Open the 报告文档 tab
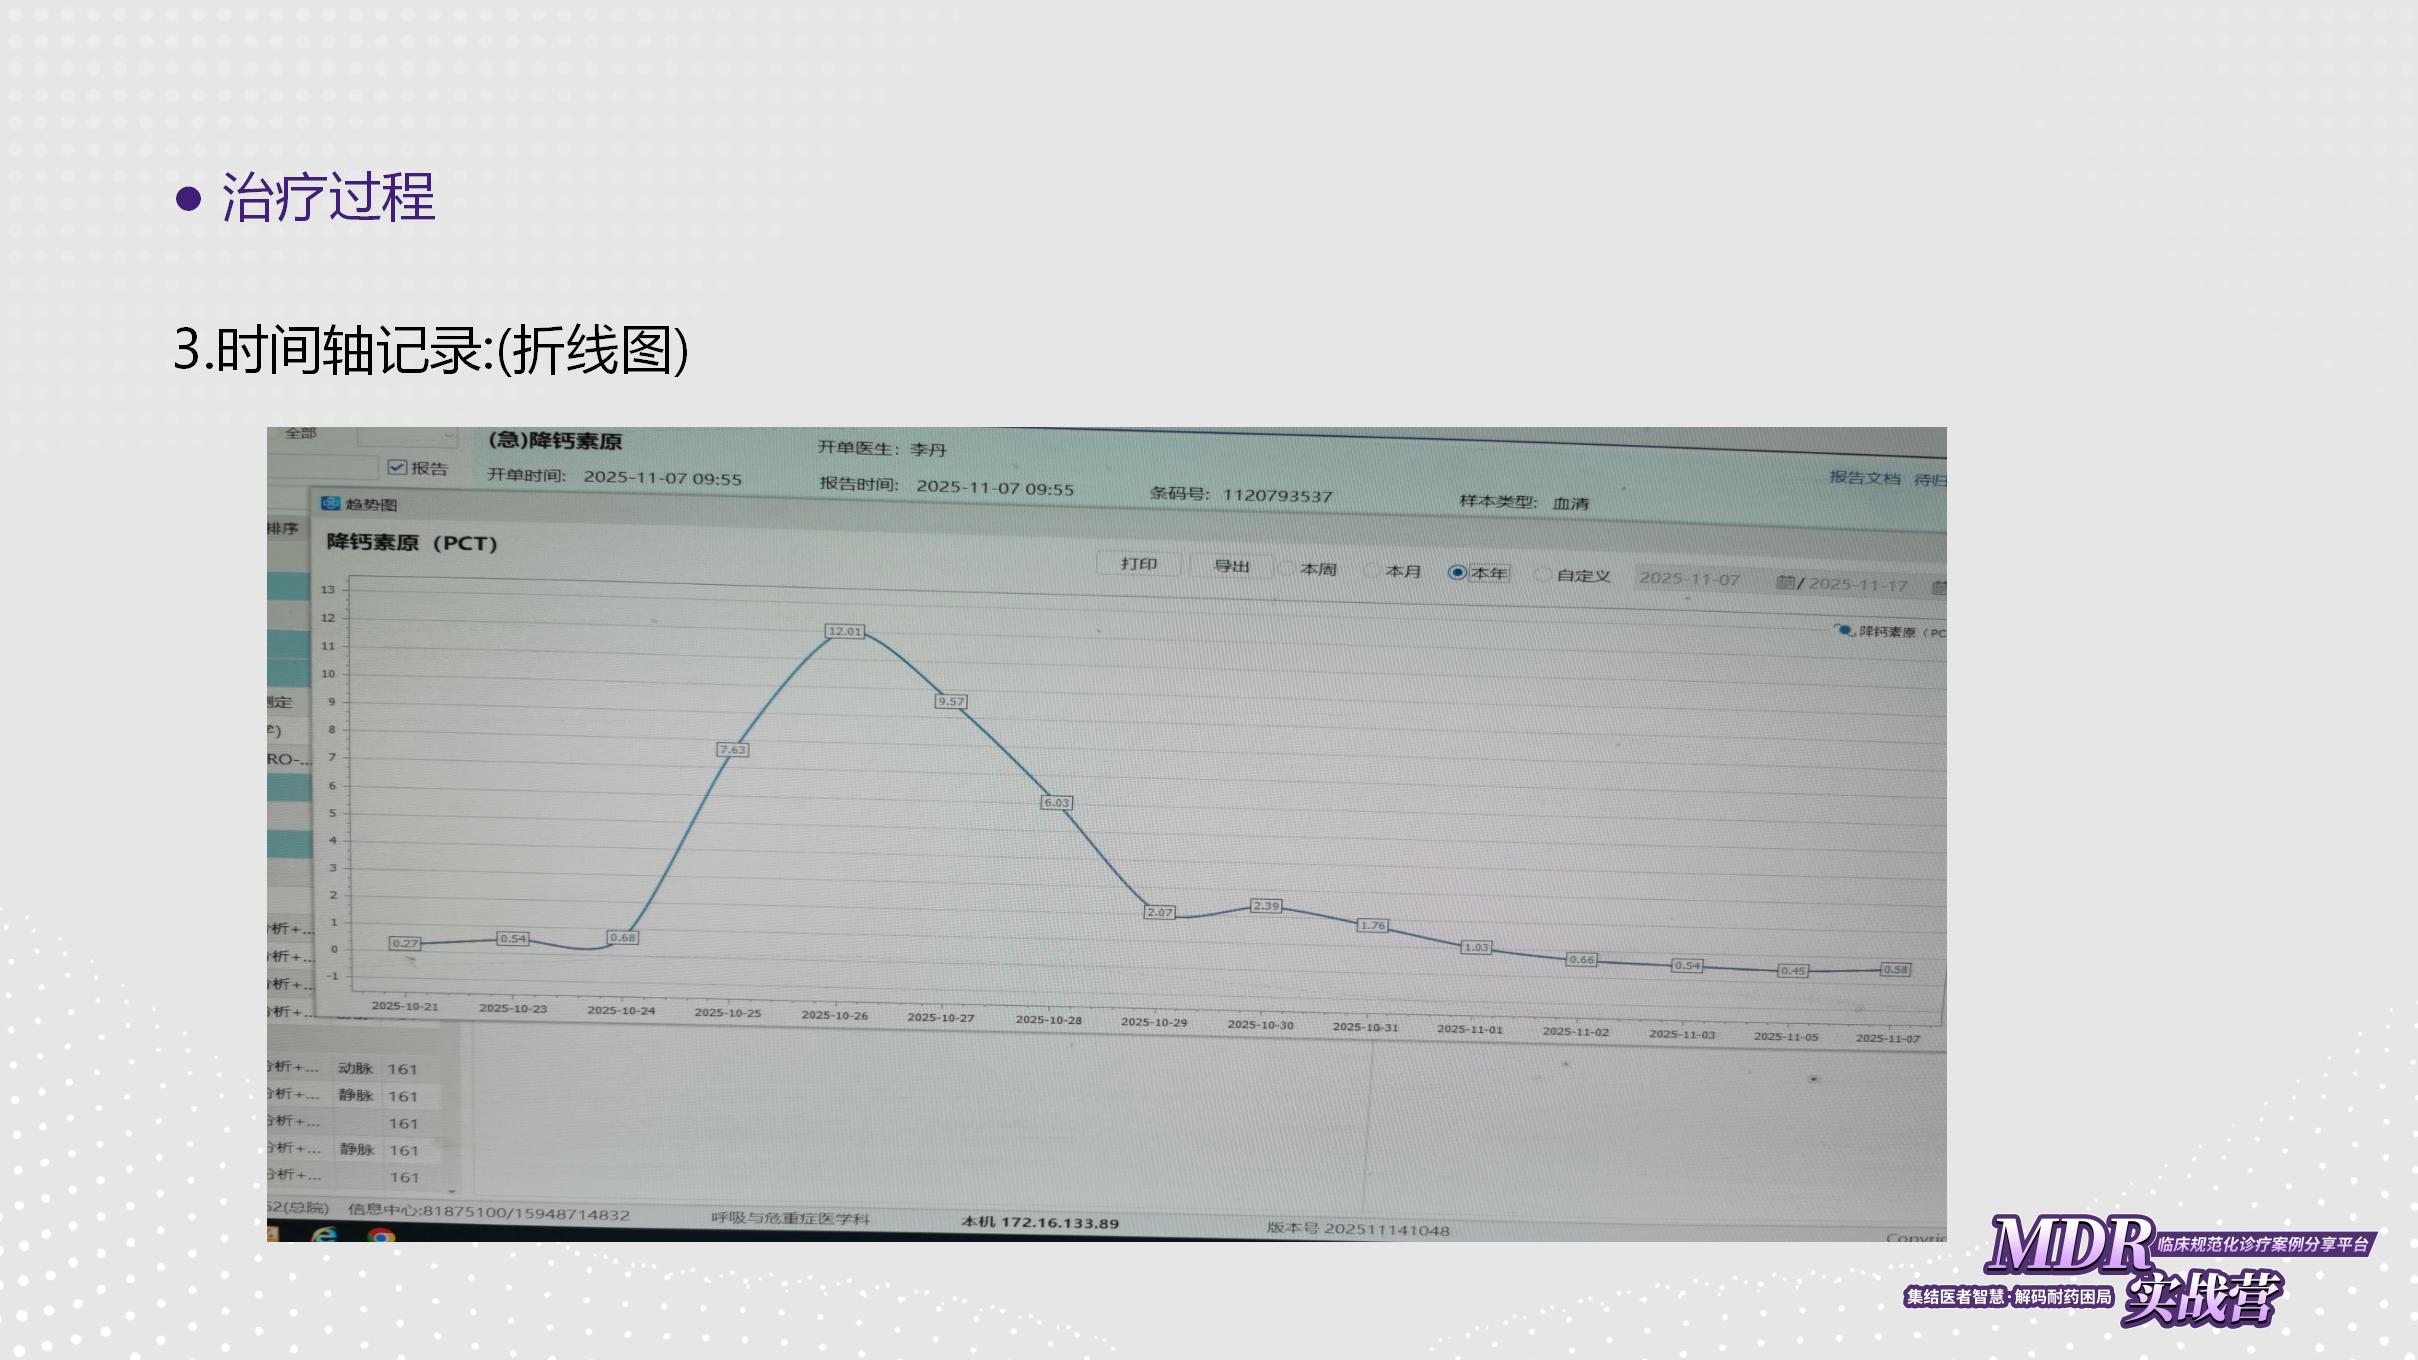Image resolution: width=2418 pixels, height=1360 pixels. coord(1864,478)
